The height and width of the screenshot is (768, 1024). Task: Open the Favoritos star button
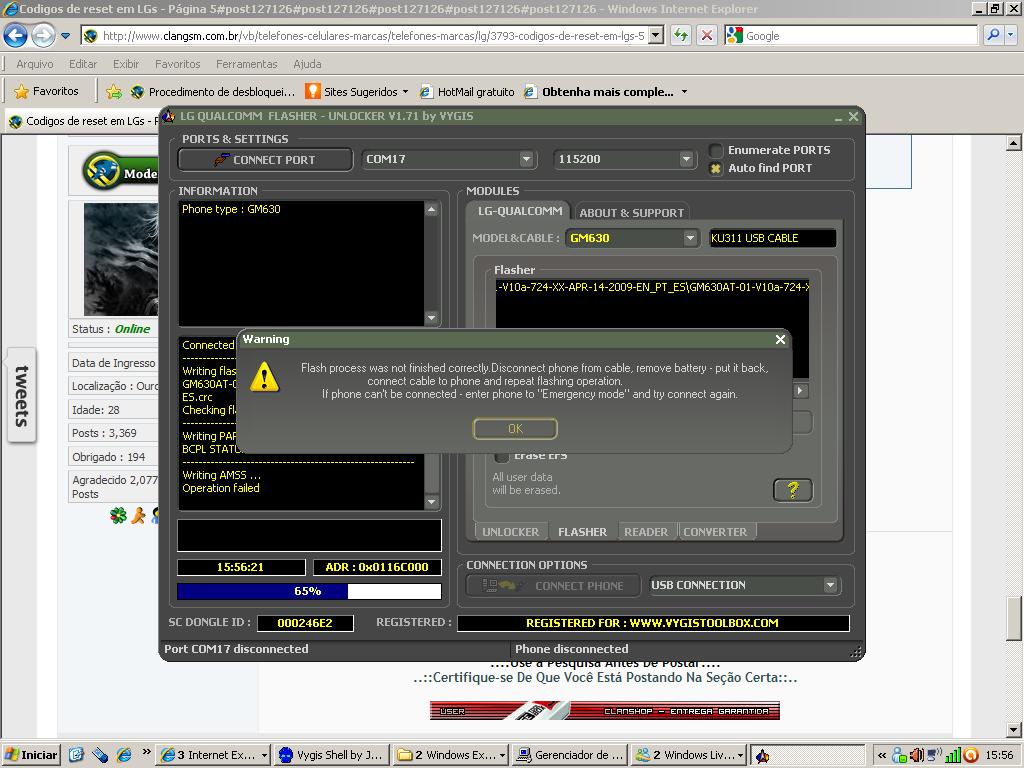[x=46, y=91]
